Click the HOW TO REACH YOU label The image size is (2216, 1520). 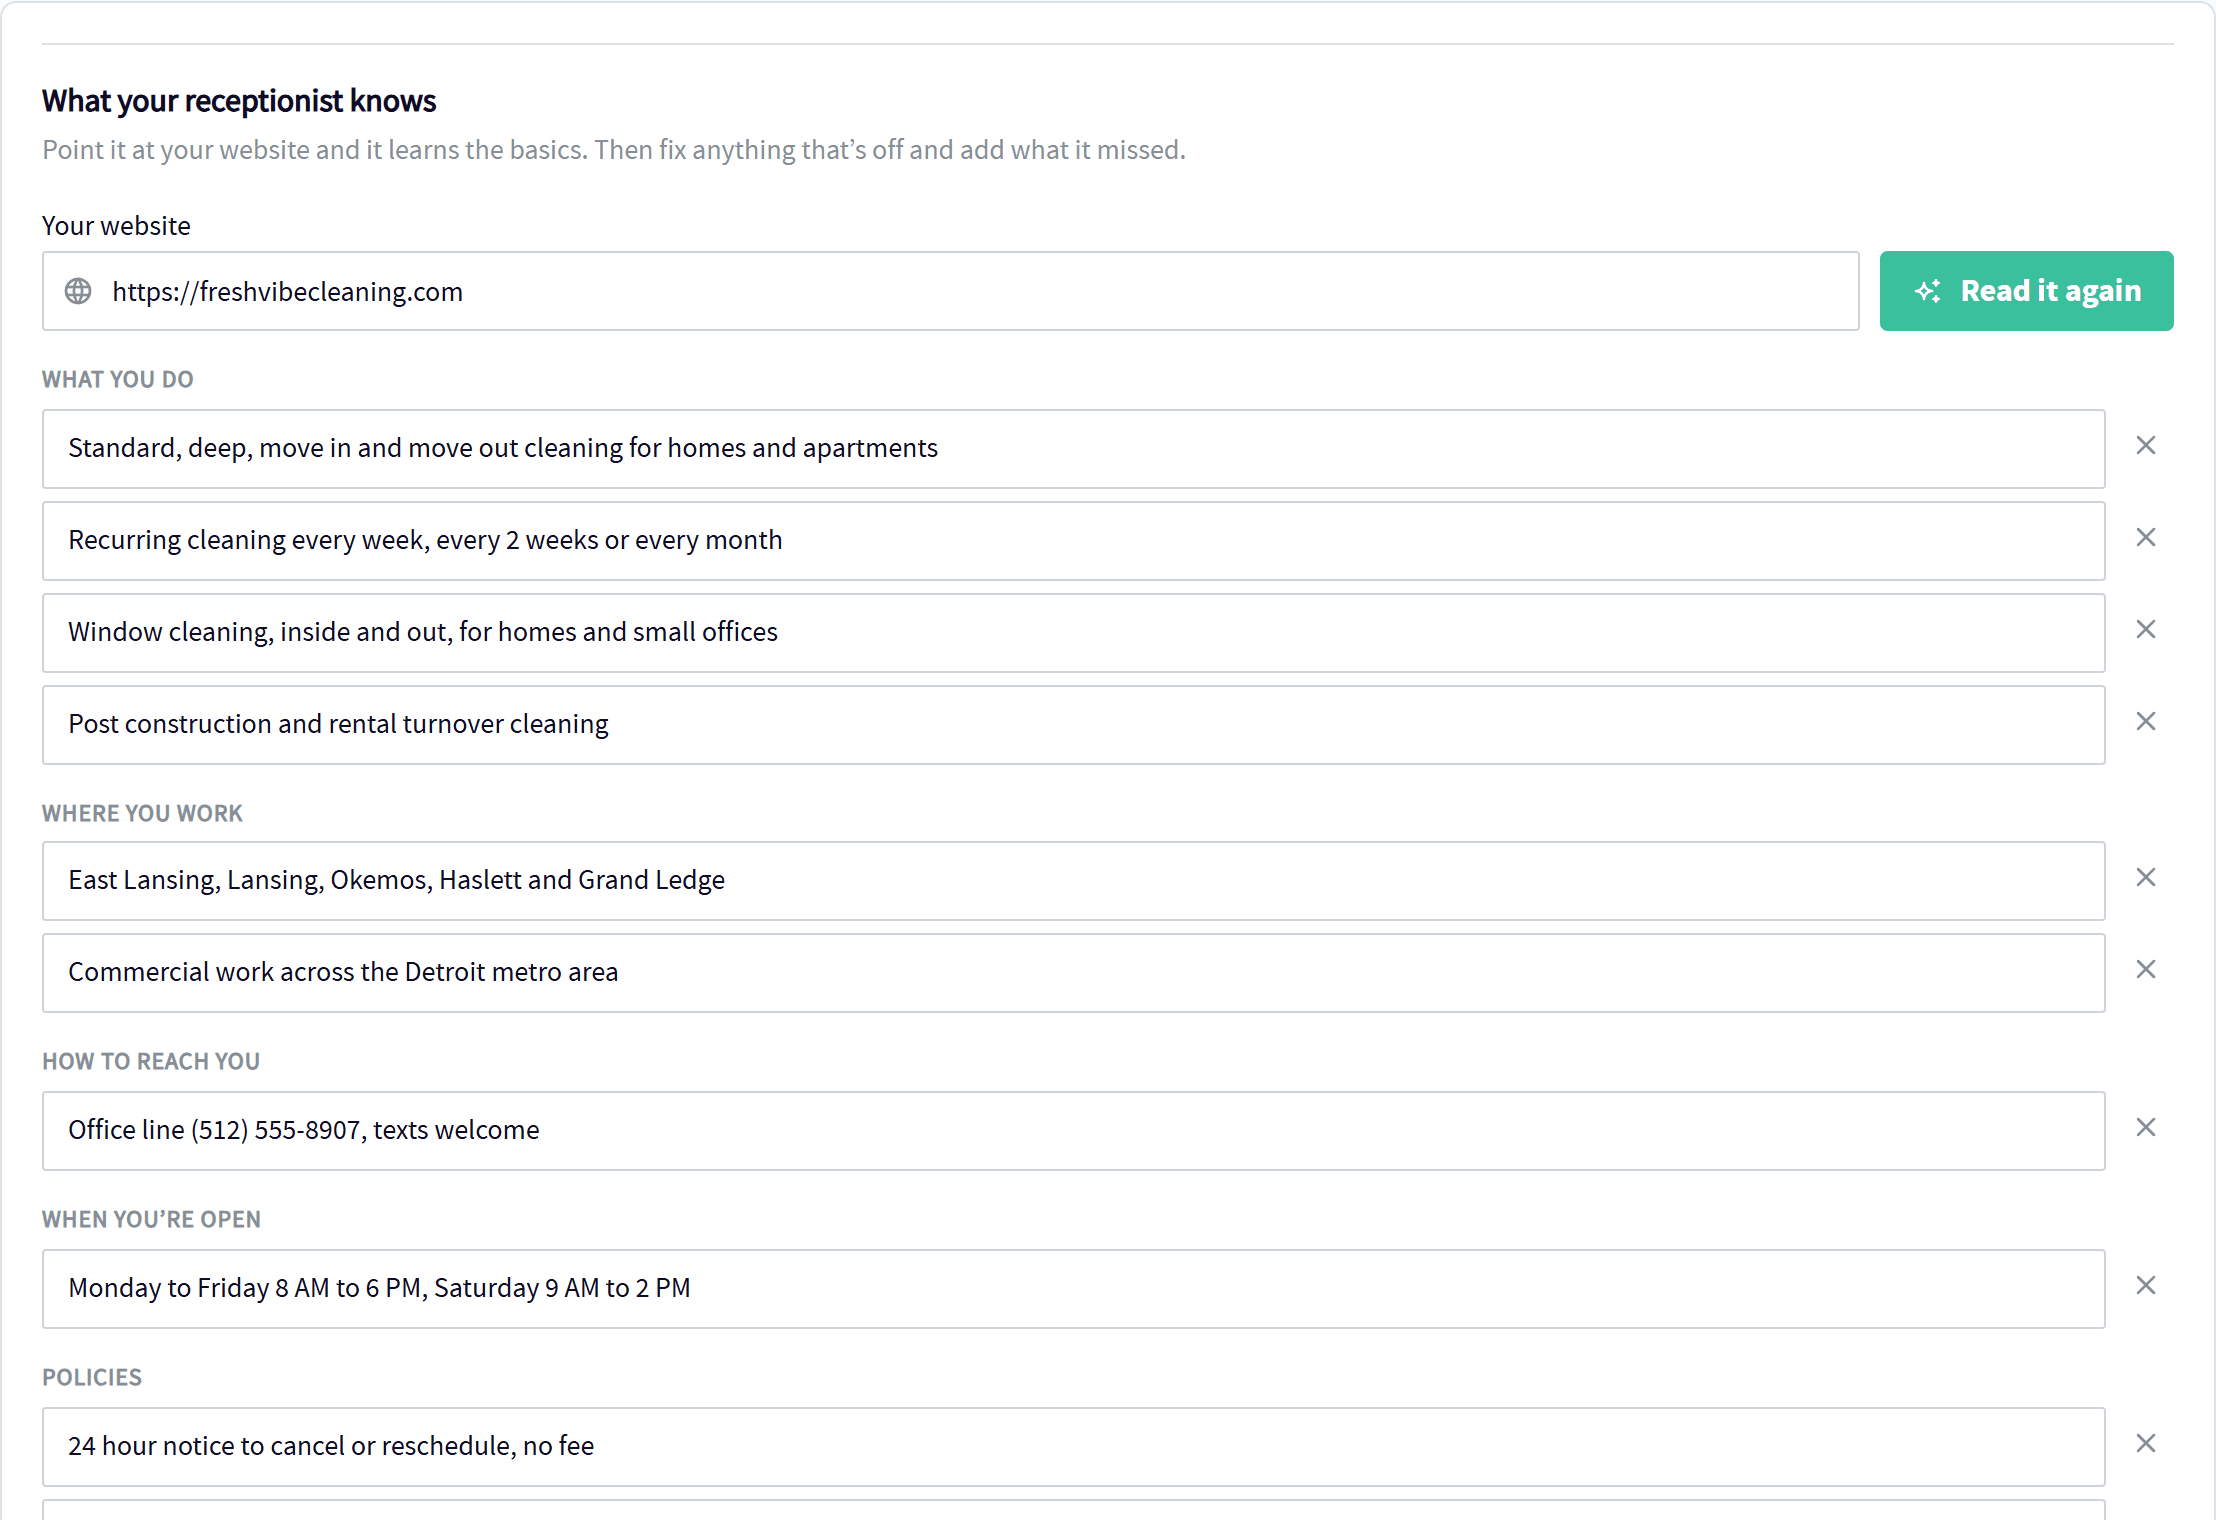point(151,1062)
